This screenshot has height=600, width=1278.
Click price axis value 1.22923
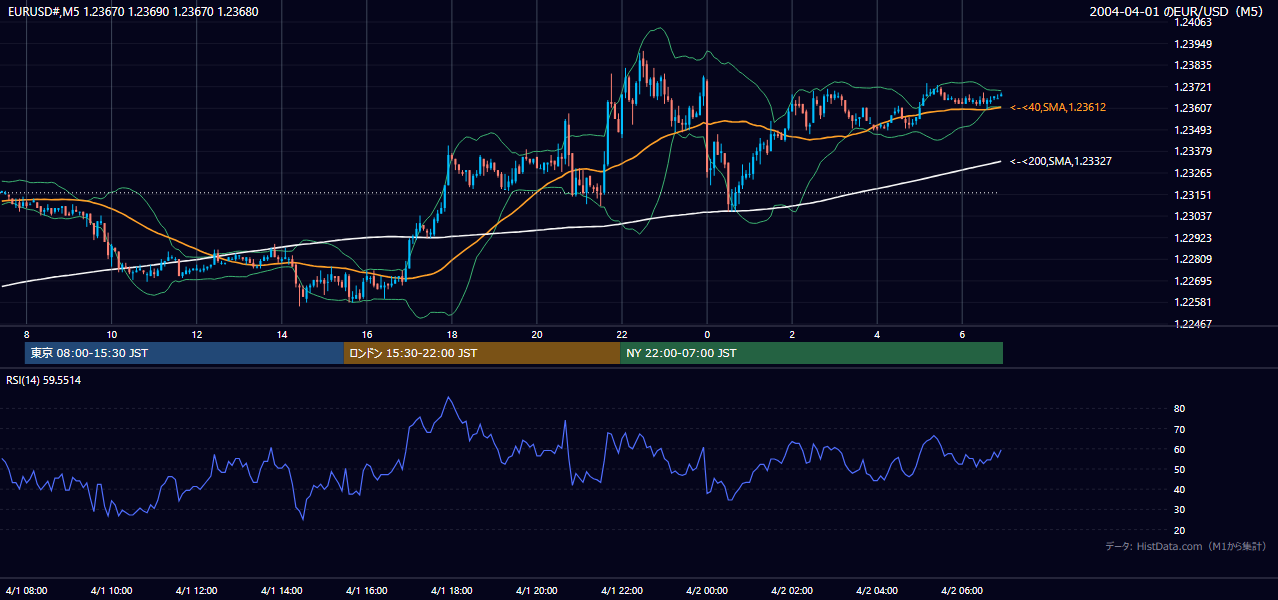[x=1192, y=238]
